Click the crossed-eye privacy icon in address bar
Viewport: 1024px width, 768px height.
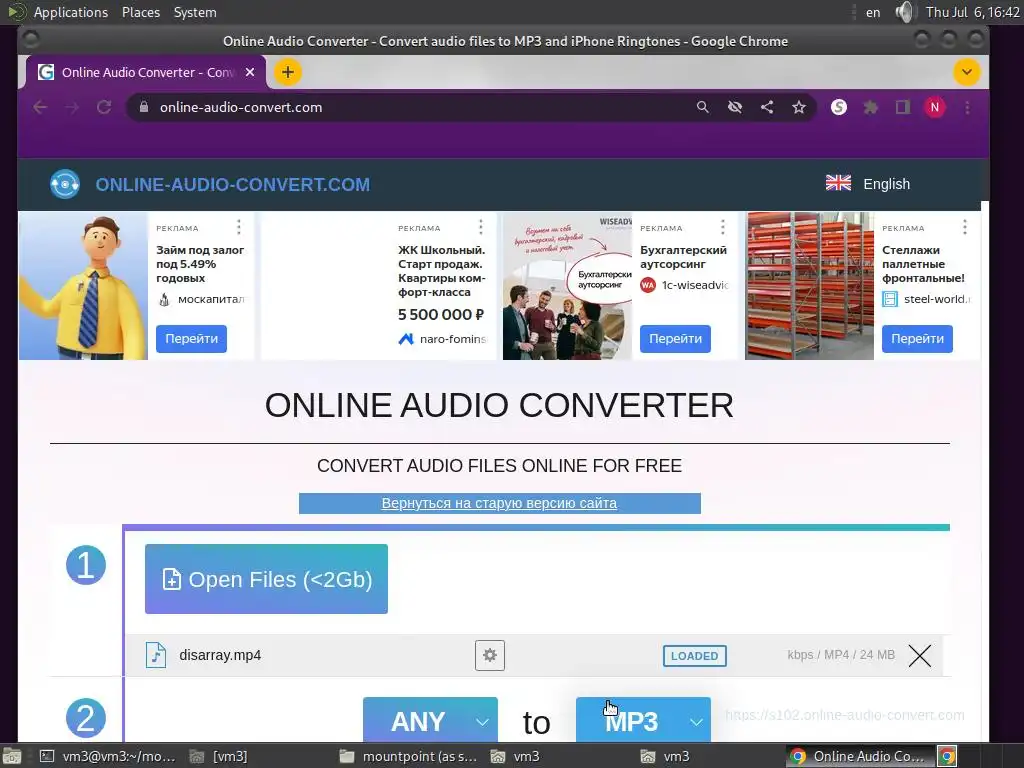735,107
